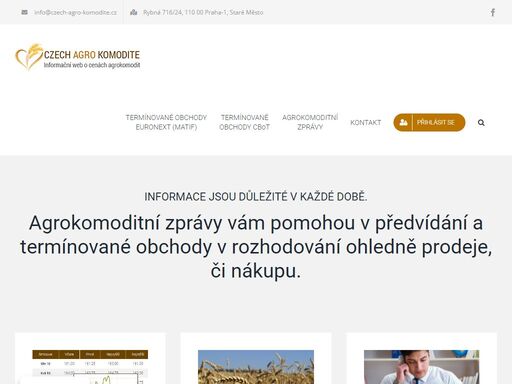
Task: Click the building address icon
Action: click(x=134, y=12)
